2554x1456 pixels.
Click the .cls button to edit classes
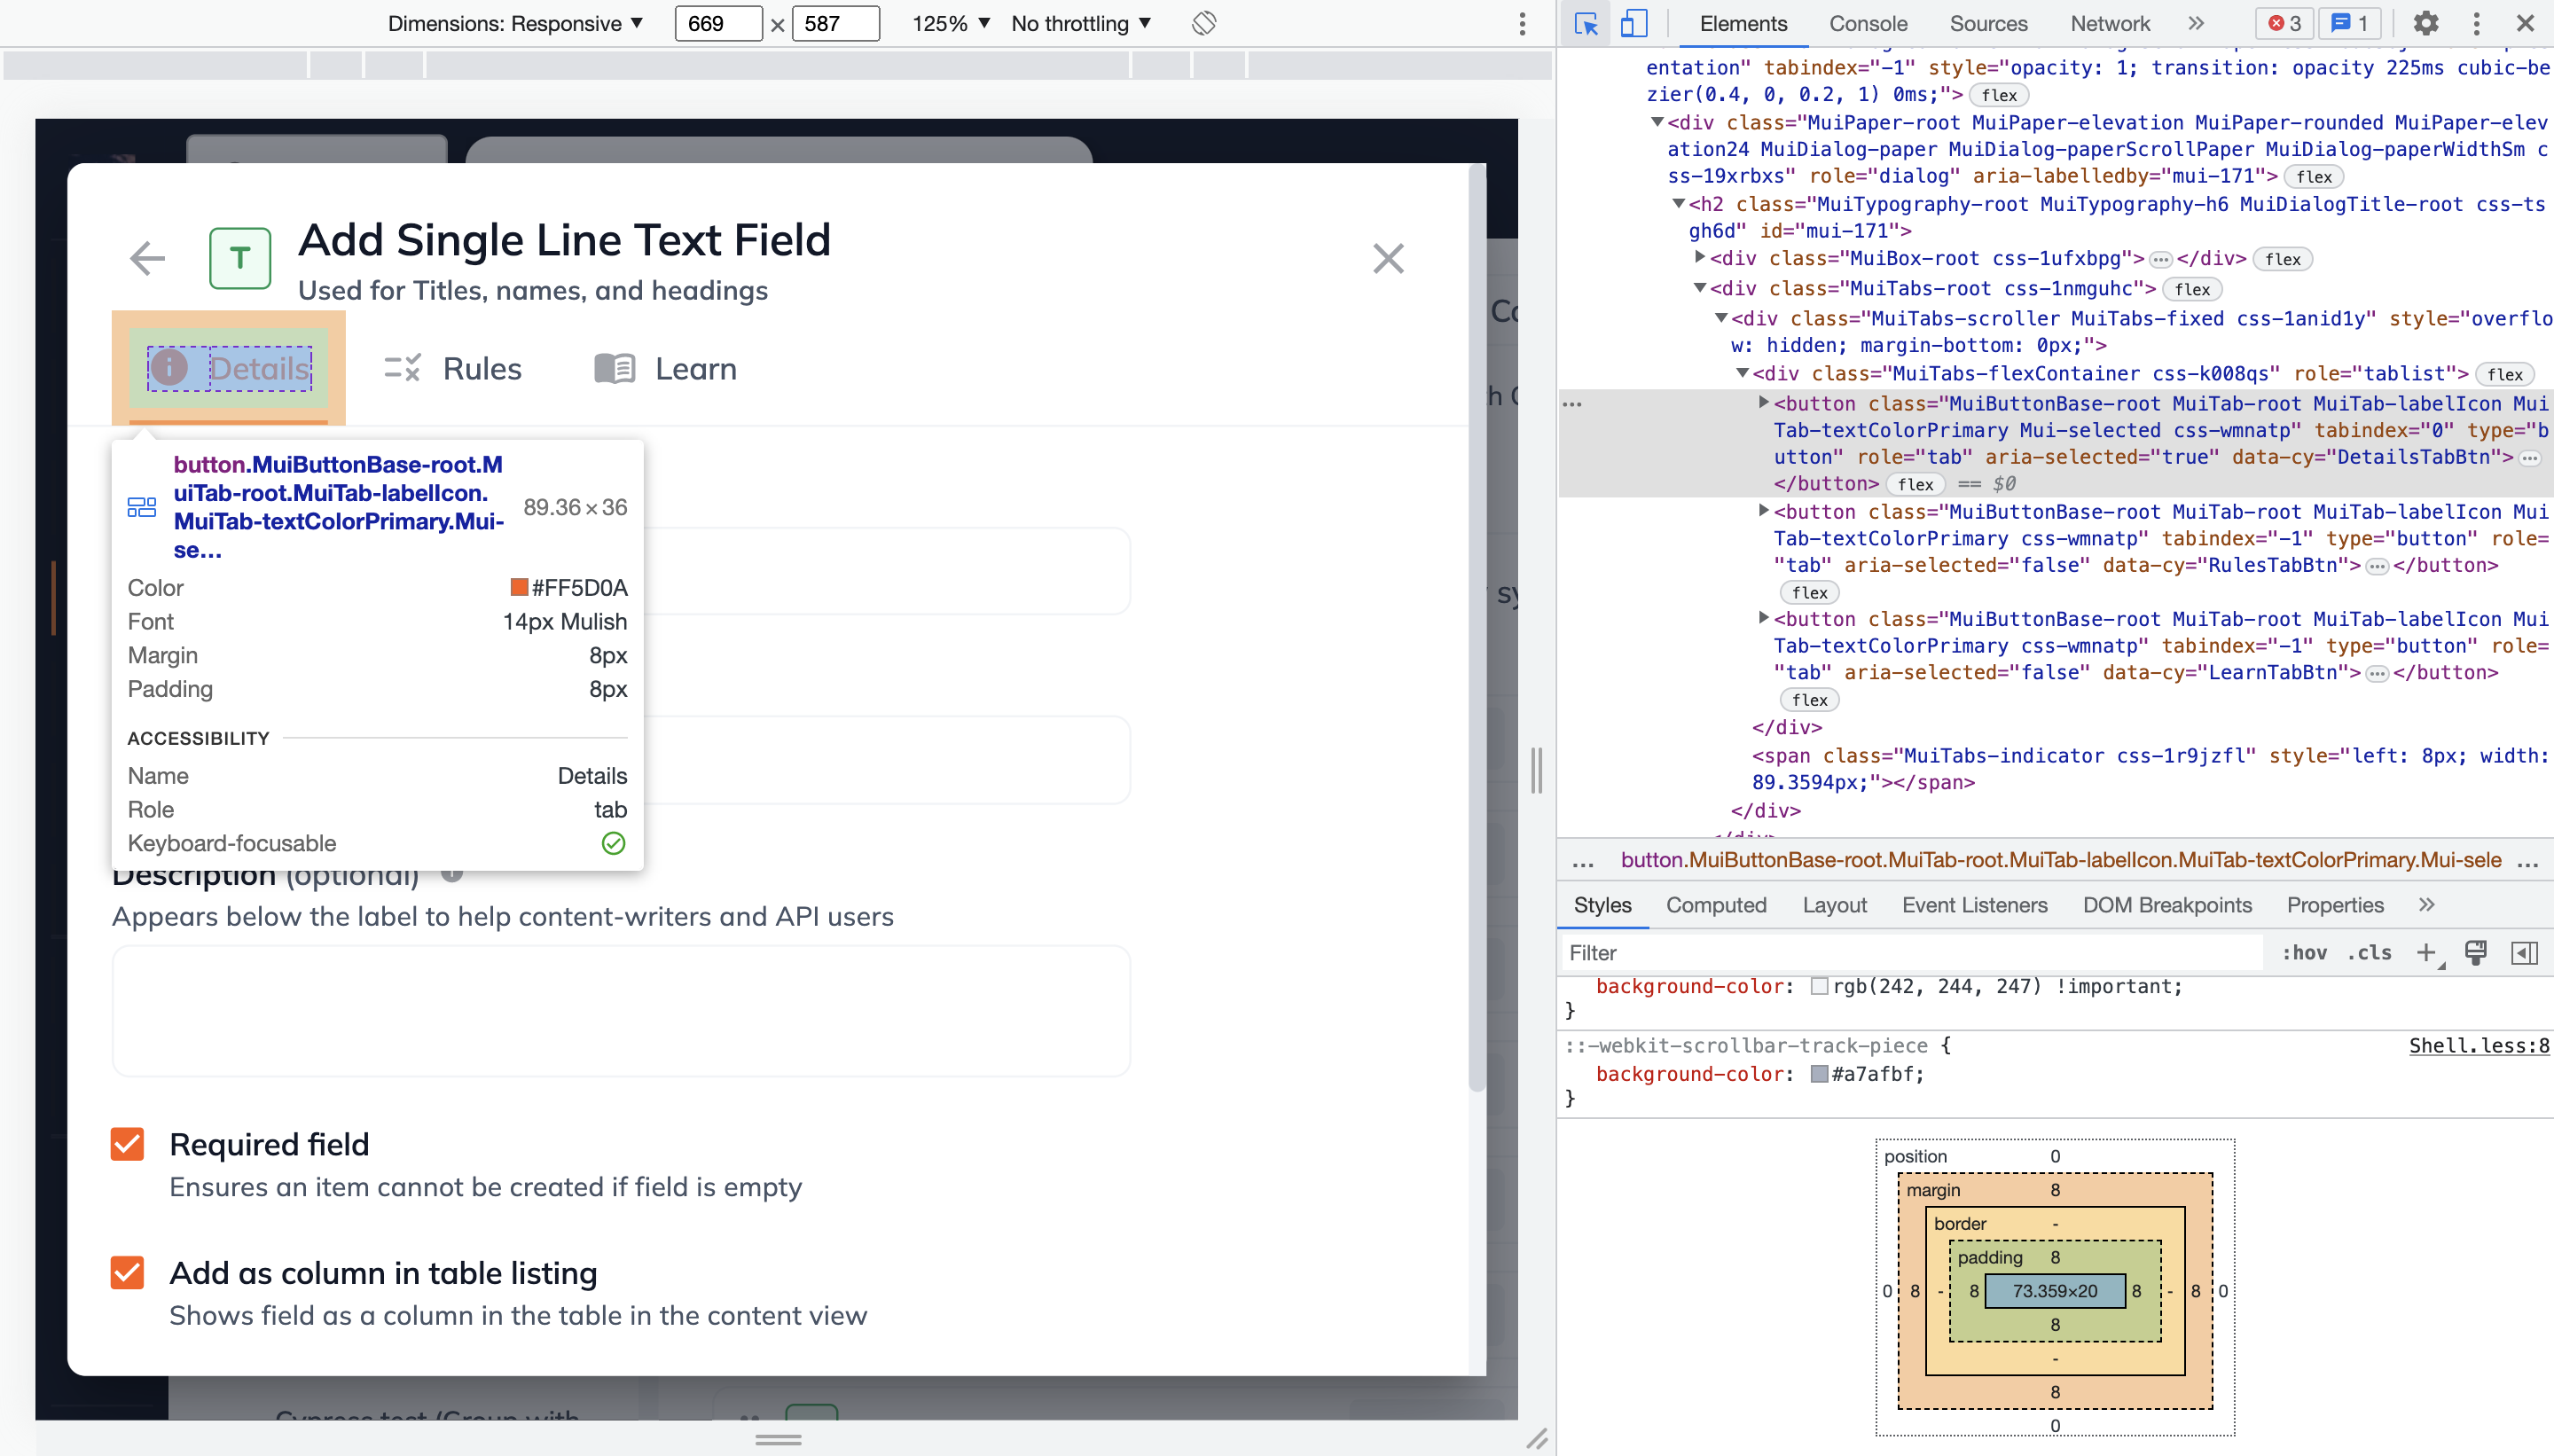point(2369,952)
